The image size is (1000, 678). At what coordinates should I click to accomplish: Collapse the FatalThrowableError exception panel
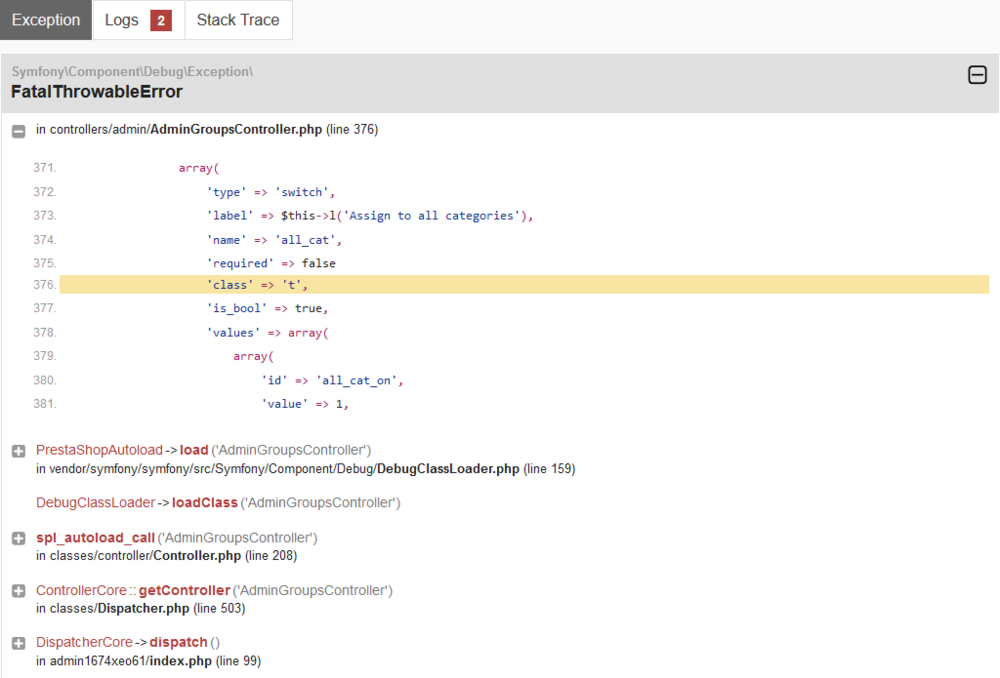977,74
